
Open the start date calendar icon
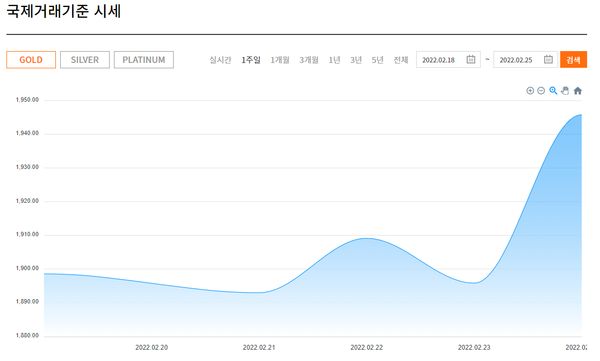click(x=471, y=59)
